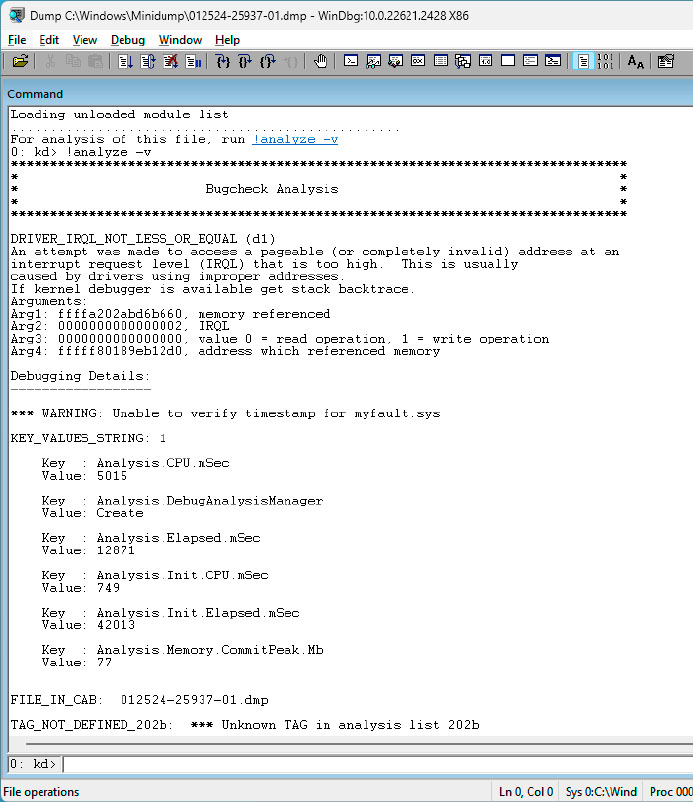Viewport: 693px width, 802px height.
Task: Toggle Source Mode Off binary icon
Action: point(605,61)
